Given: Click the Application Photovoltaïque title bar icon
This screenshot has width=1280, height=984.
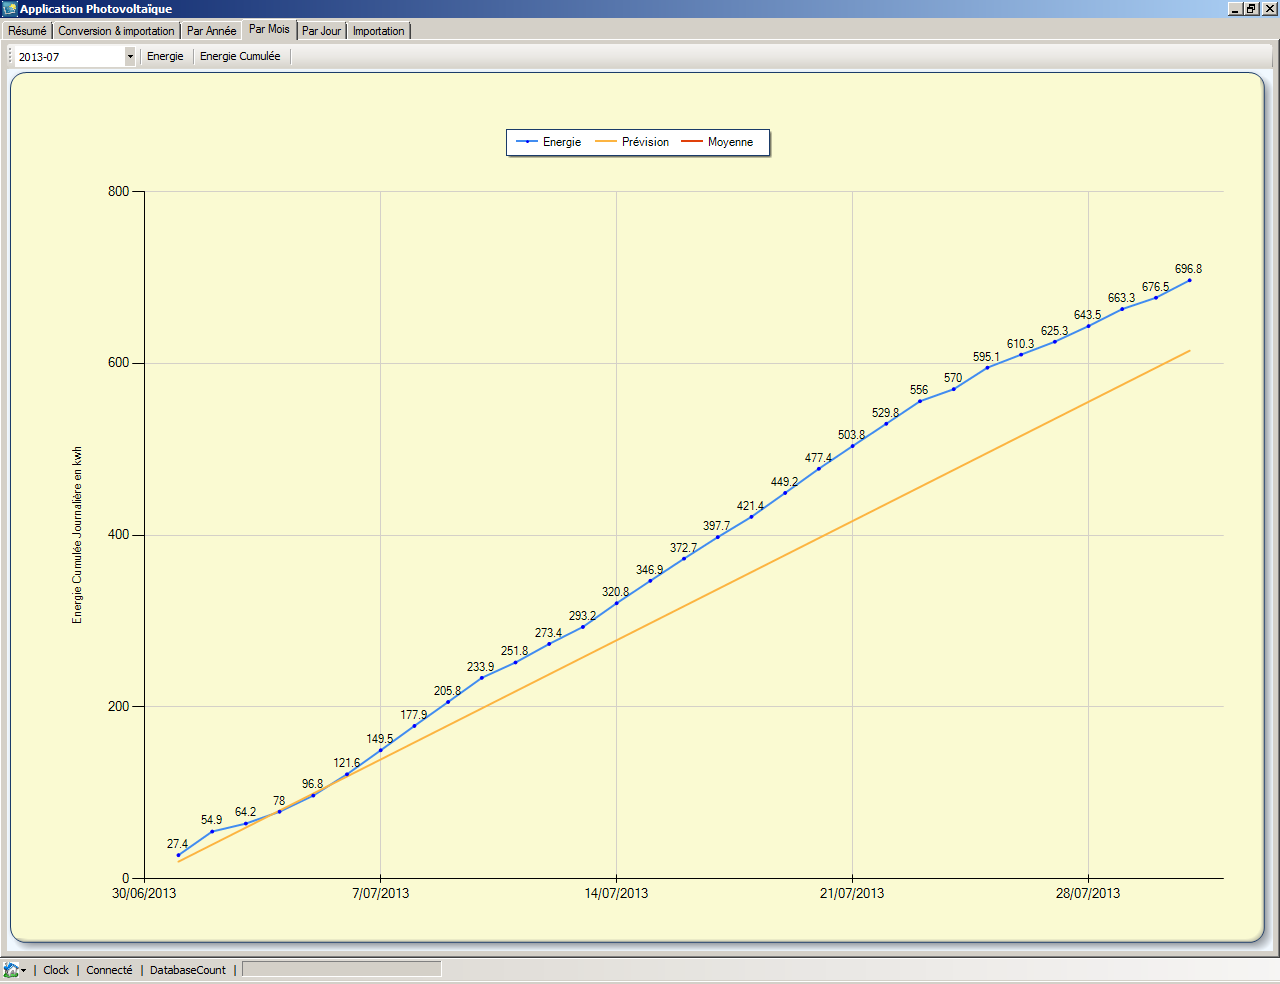Looking at the screenshot, I should tap(10, 9).
